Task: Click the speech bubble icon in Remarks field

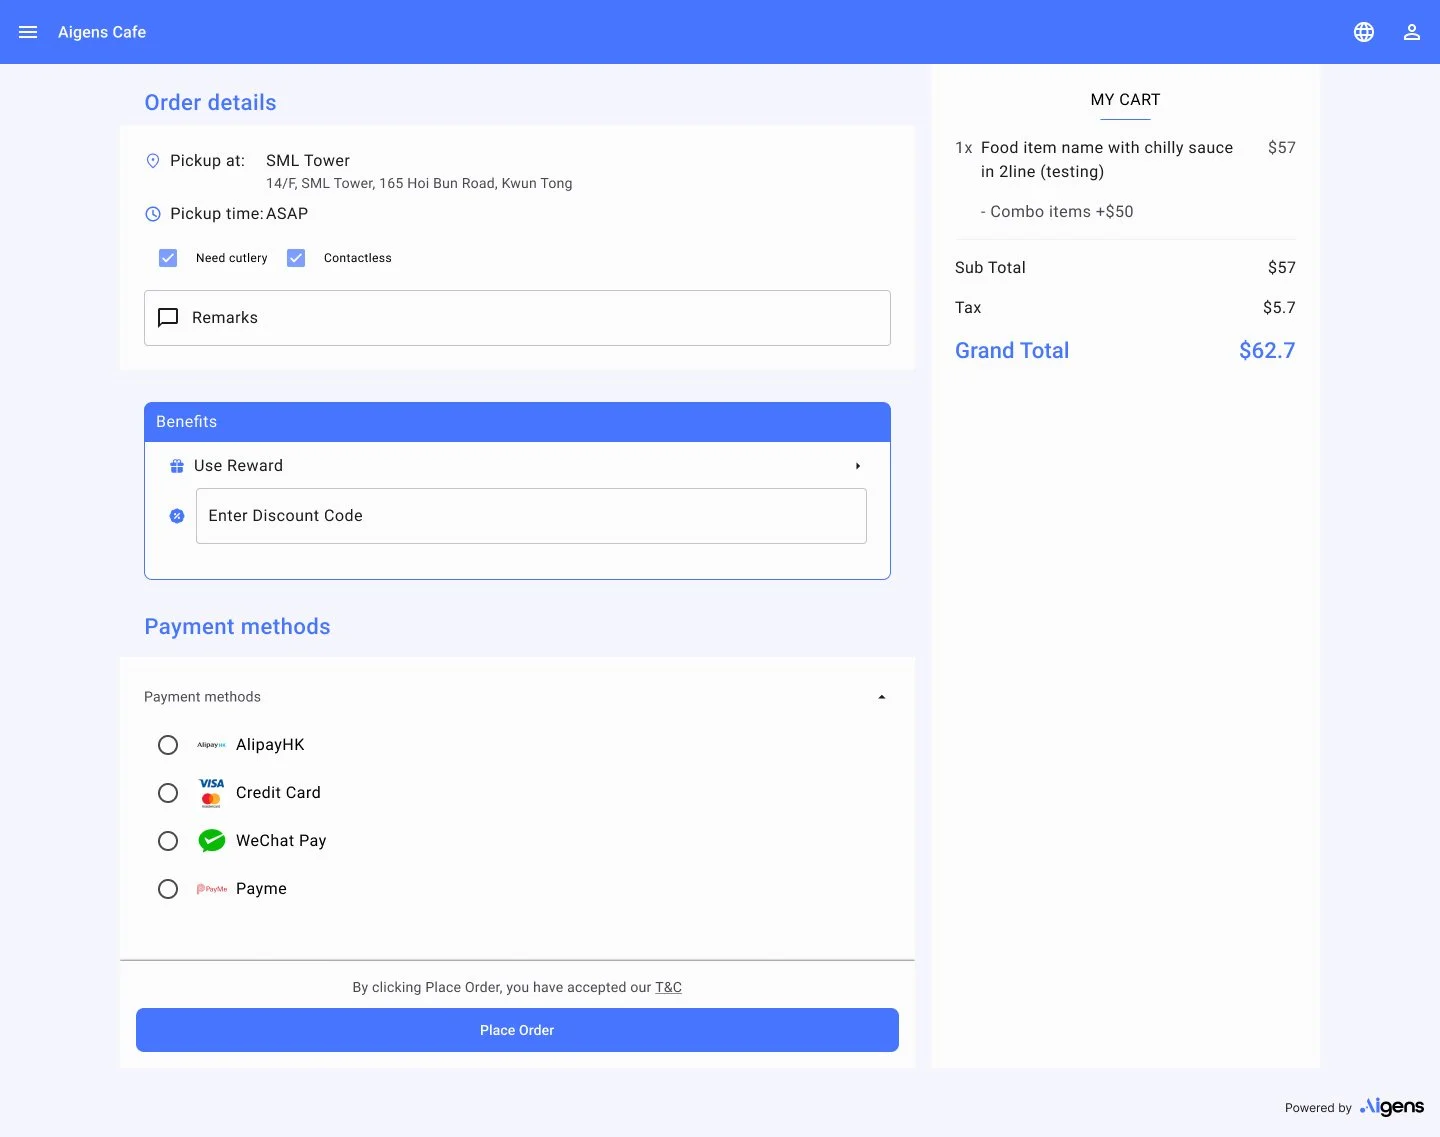Action: tap(167, 317)
